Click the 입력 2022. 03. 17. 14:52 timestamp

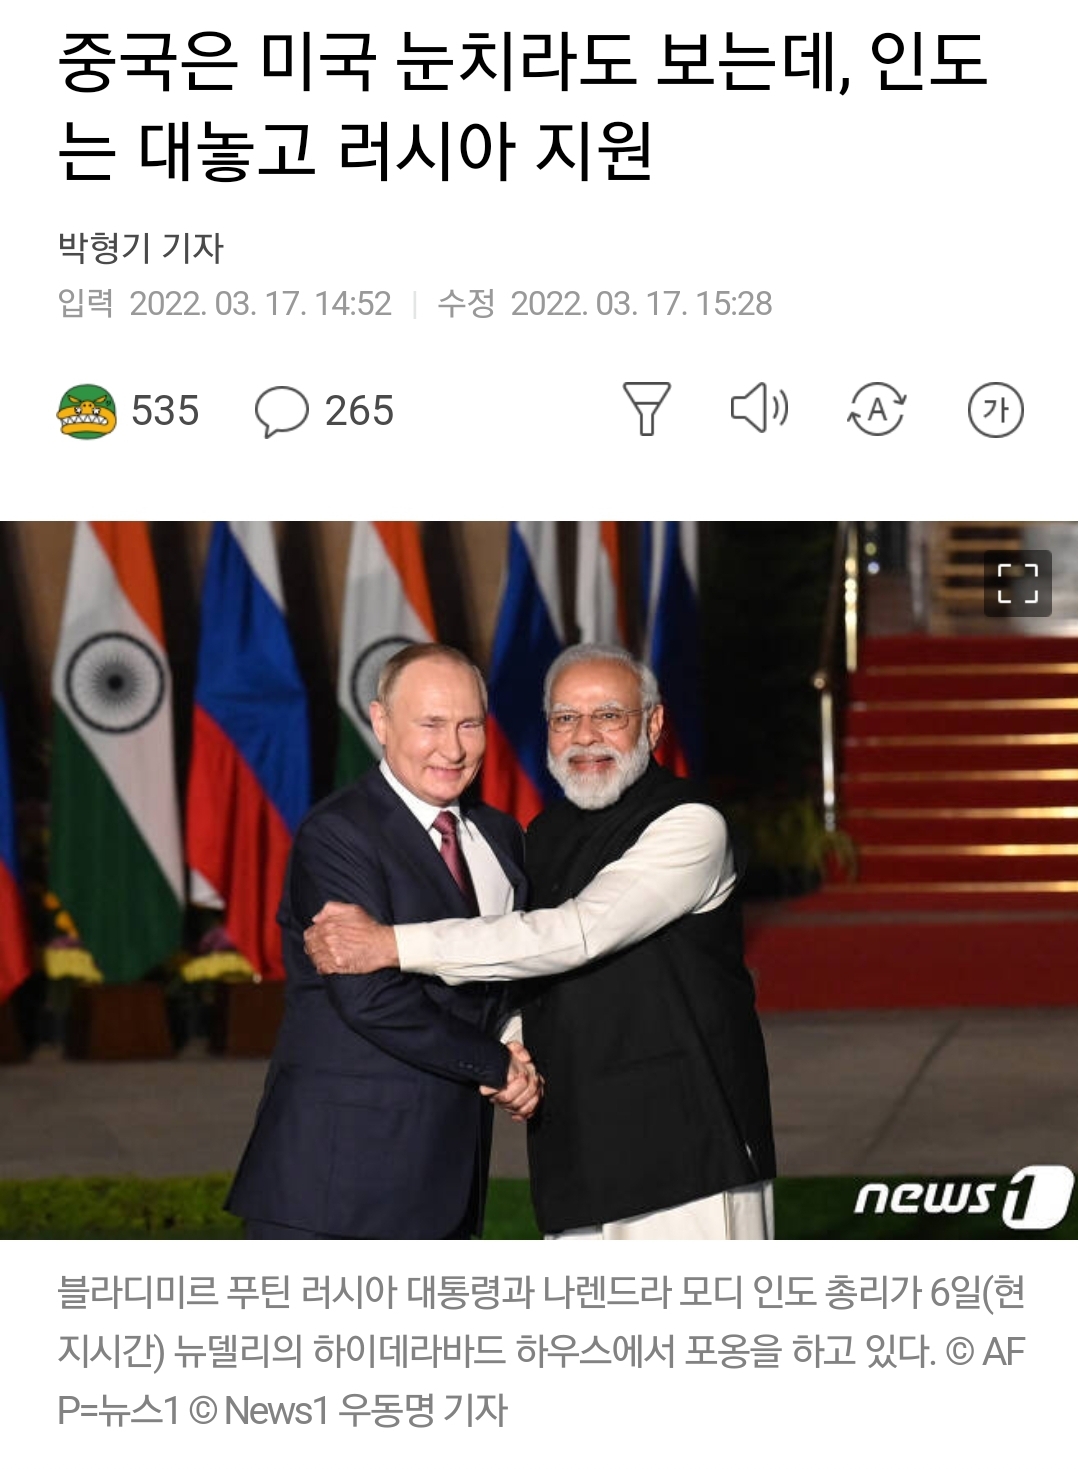pos(225,303)
